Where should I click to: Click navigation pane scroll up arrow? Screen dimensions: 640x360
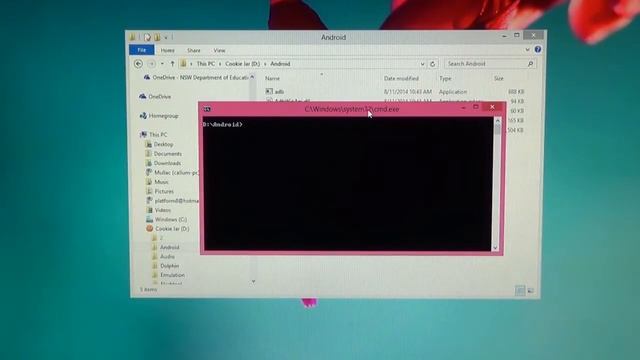pyautogui.click(x=253, y=77)
